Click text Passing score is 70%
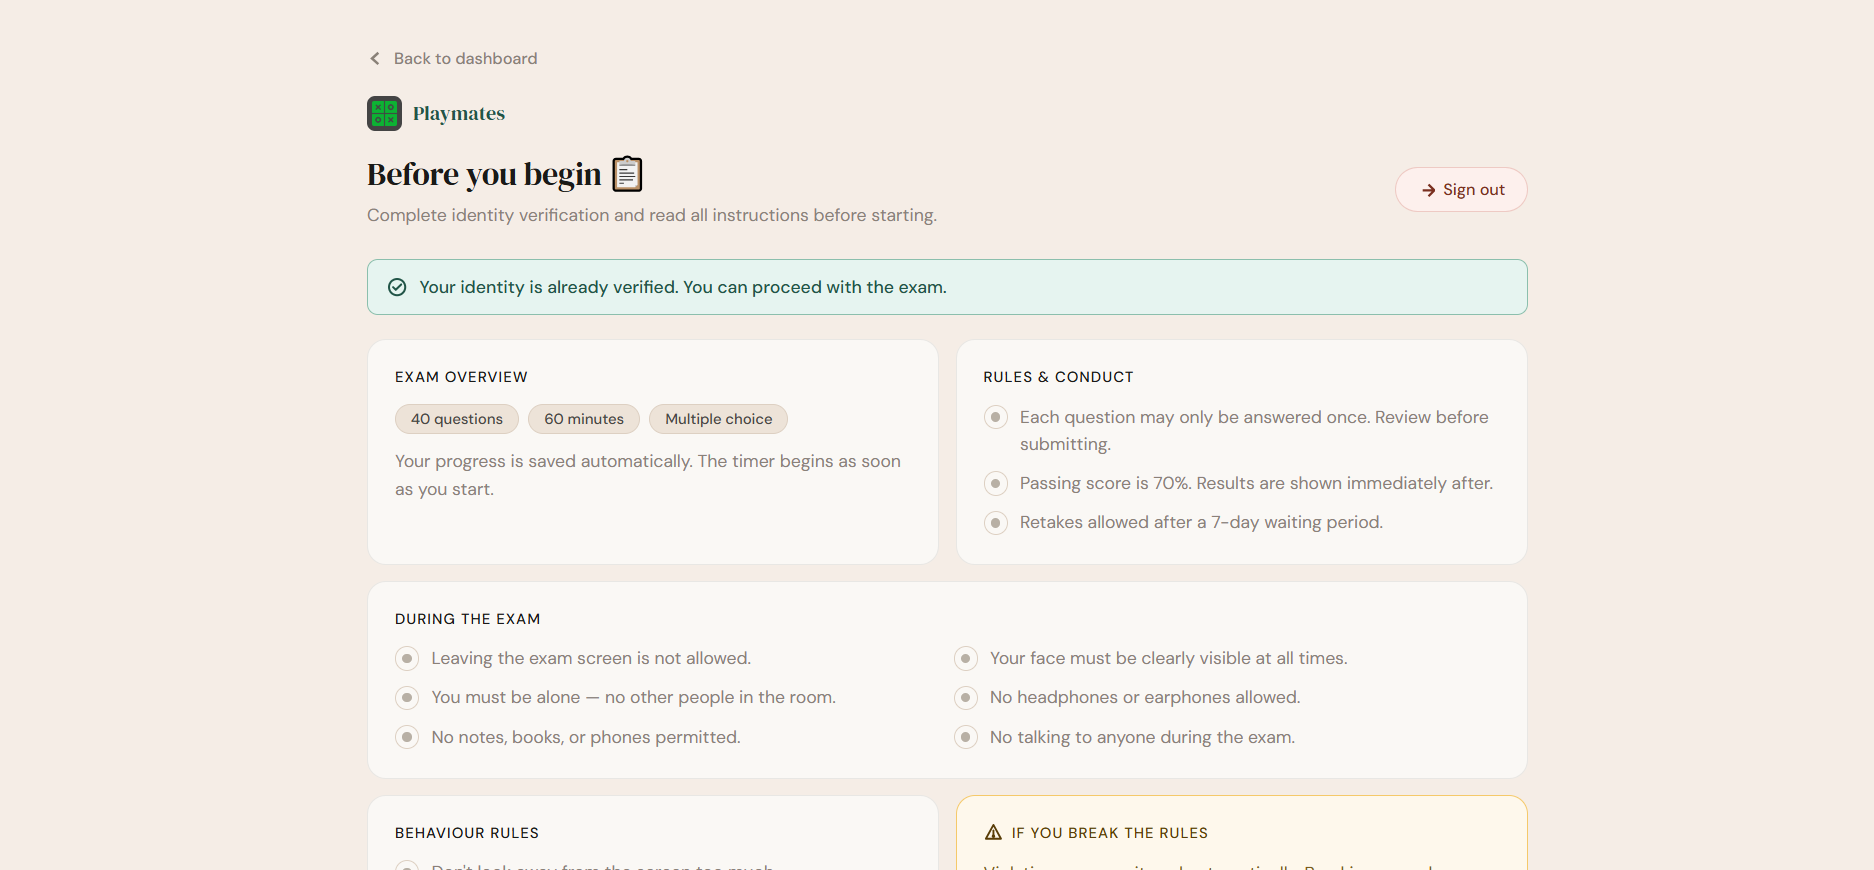This screenshot has width=1874, height=870. click(x=1256, y=483)
